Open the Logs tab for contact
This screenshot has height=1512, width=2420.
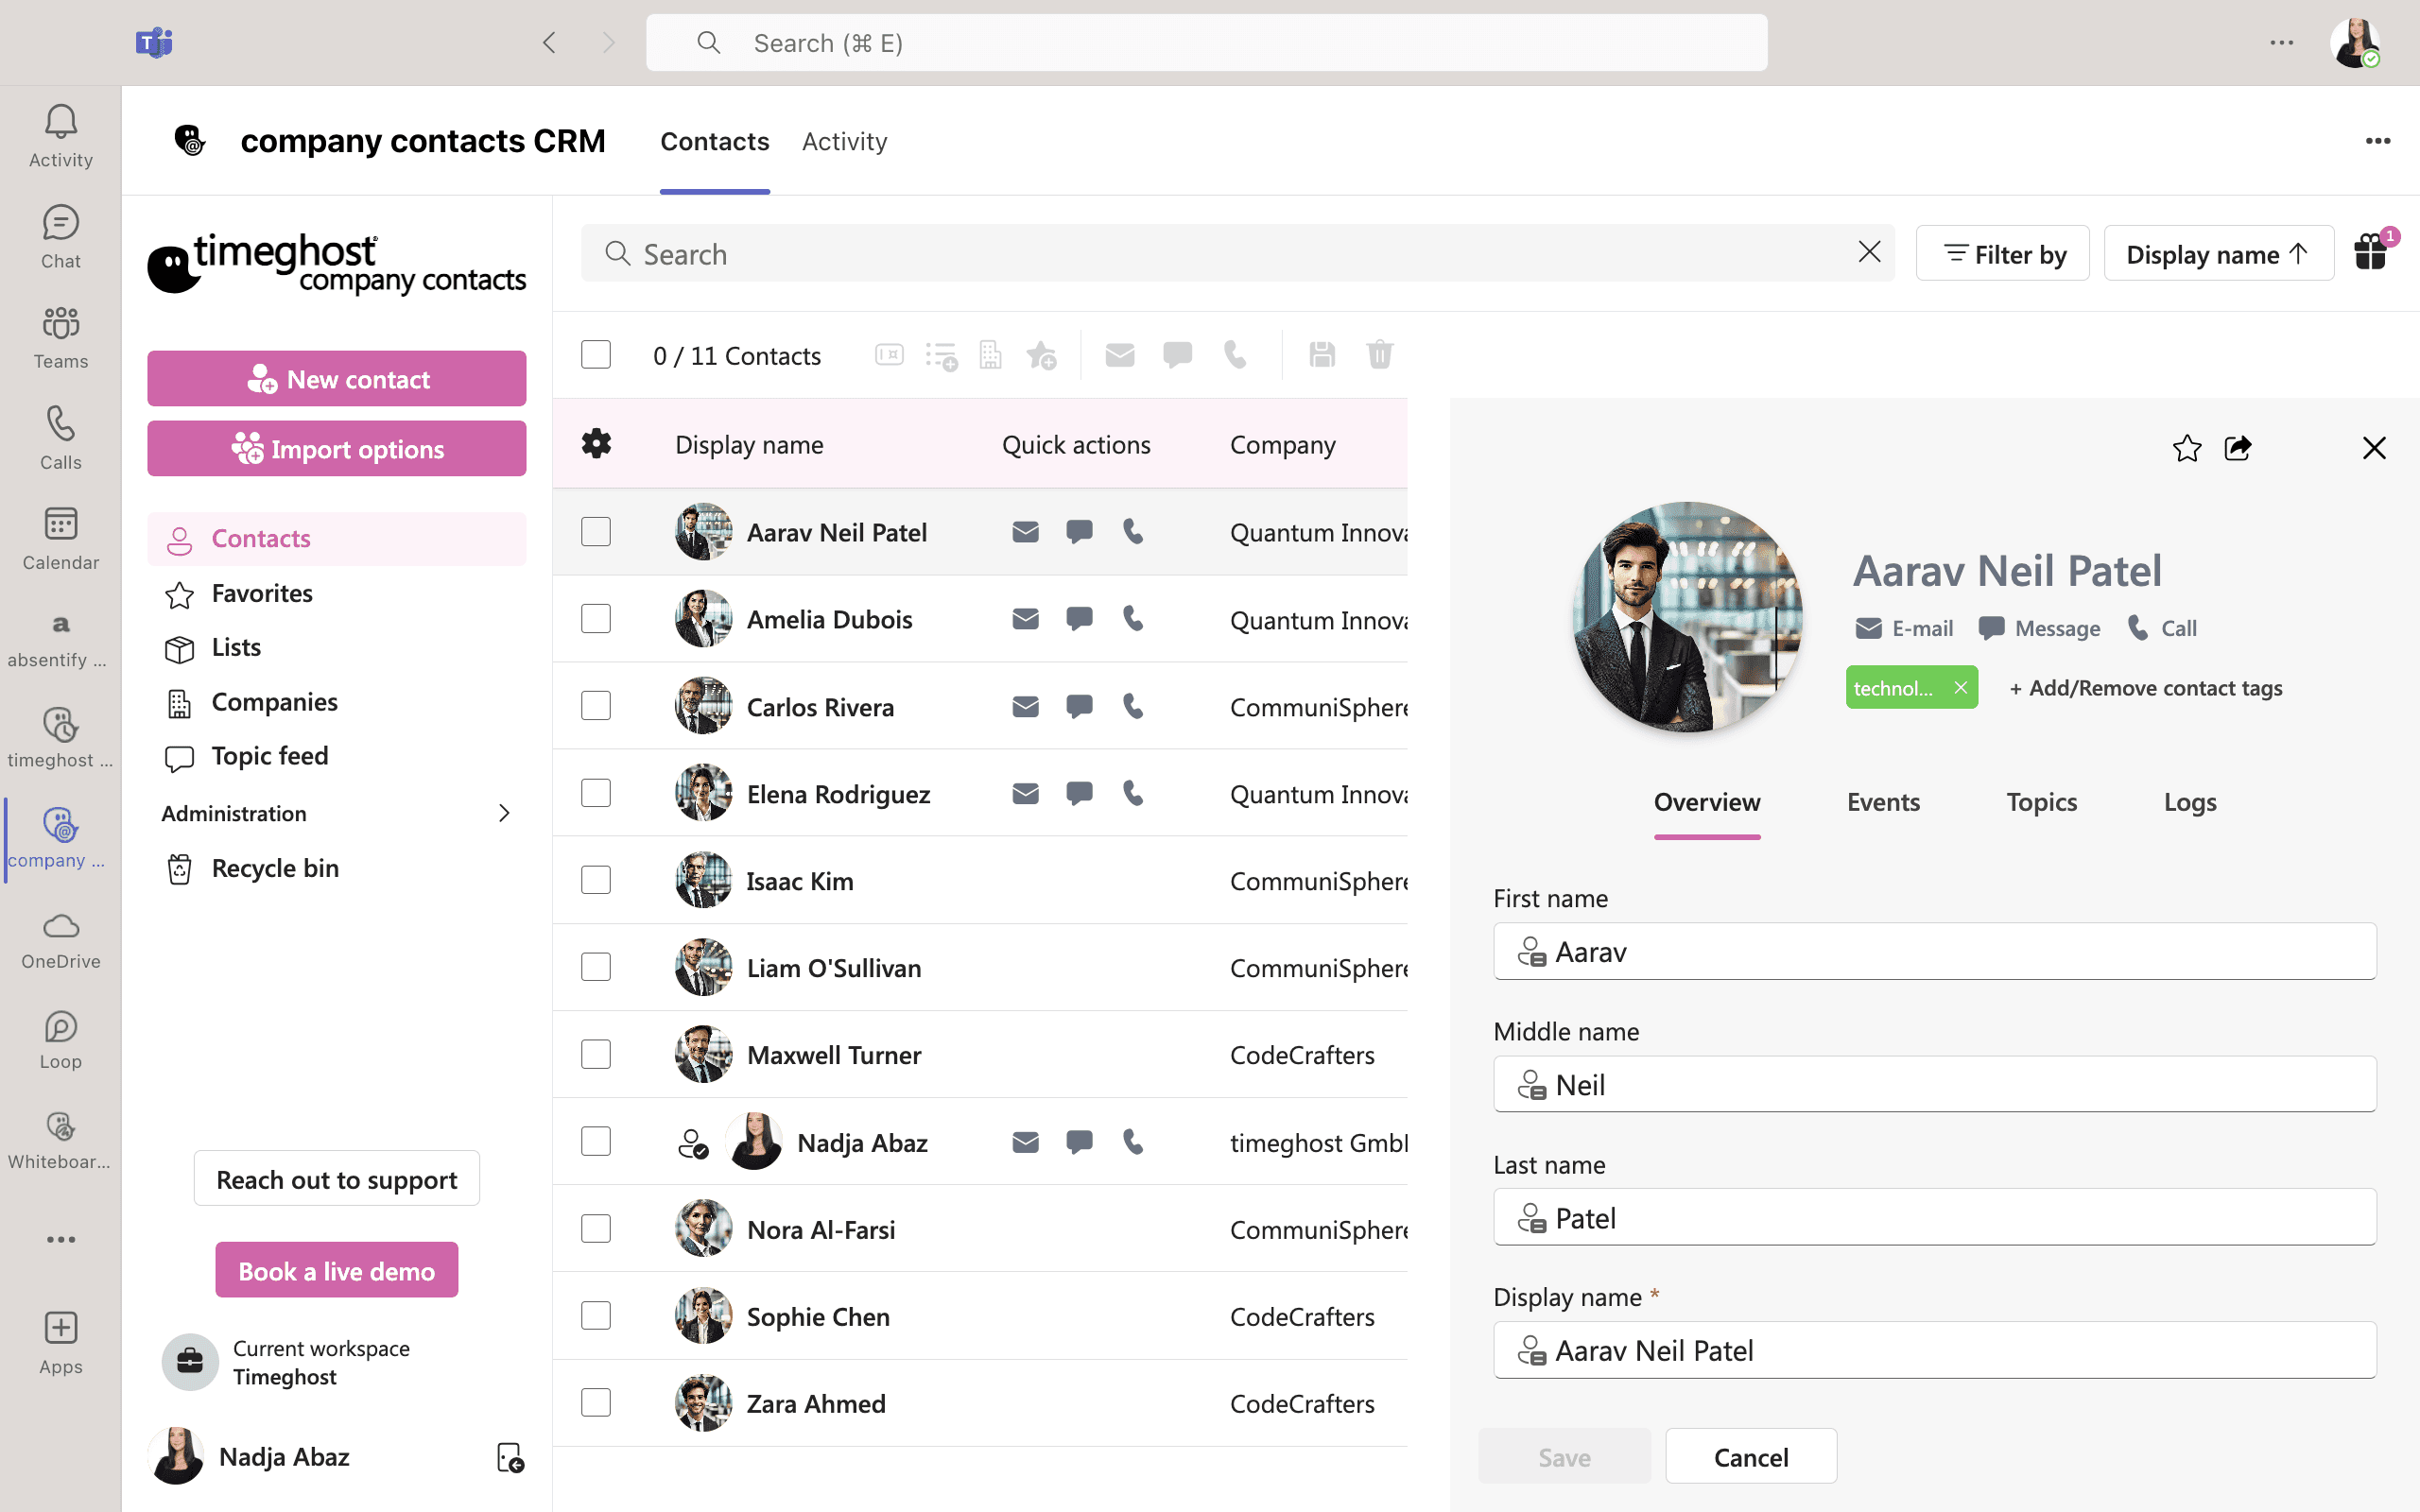pyautogui.click(x=2190, y=802)
